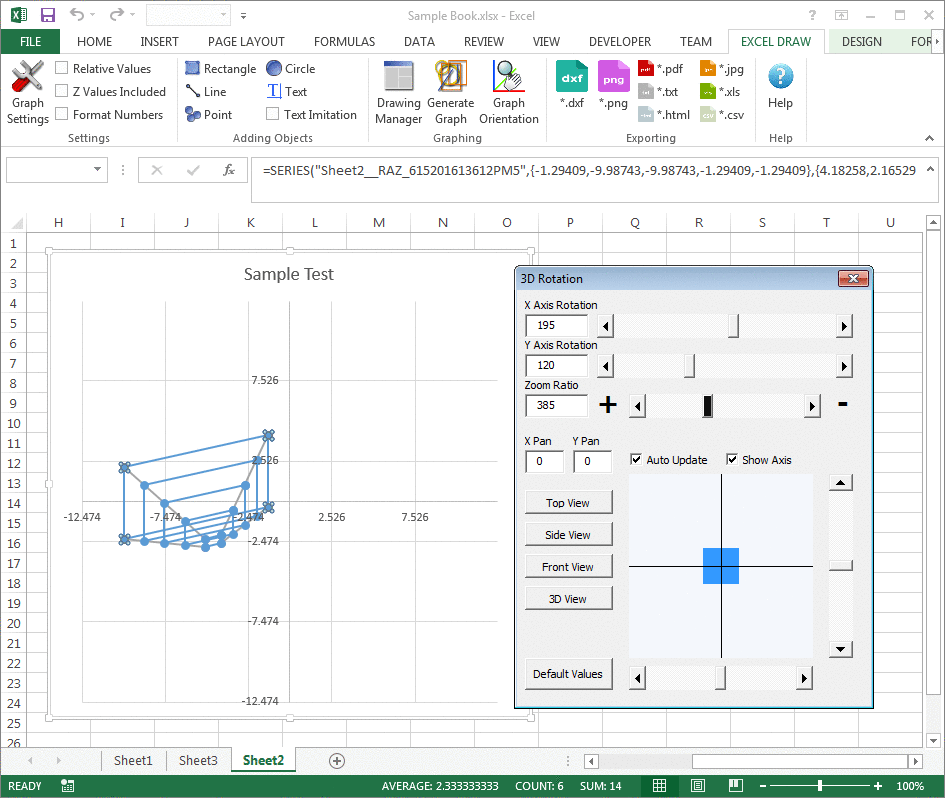Export drawing as *.dxf
The image size is (945, 798).
click(572, 85)
